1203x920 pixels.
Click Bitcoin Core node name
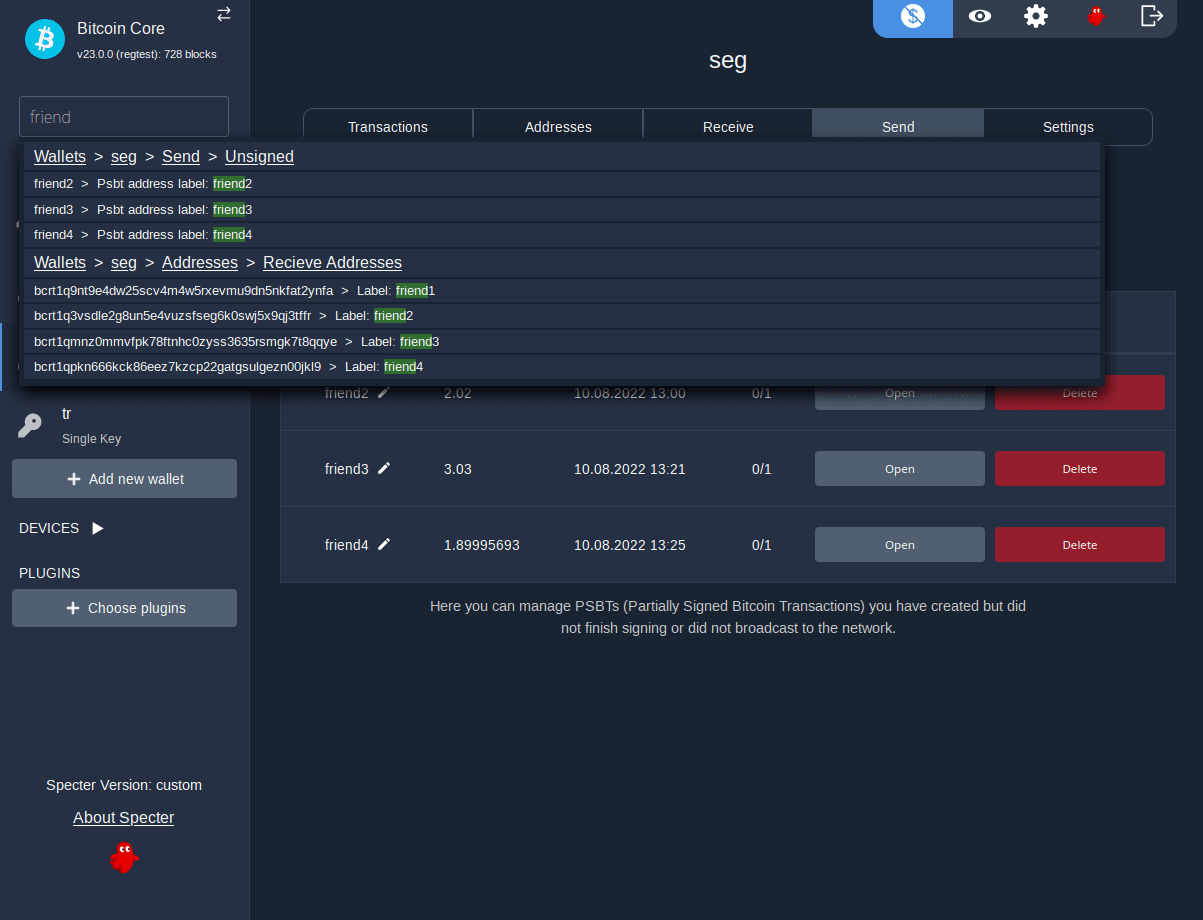(x=121, y=28)
